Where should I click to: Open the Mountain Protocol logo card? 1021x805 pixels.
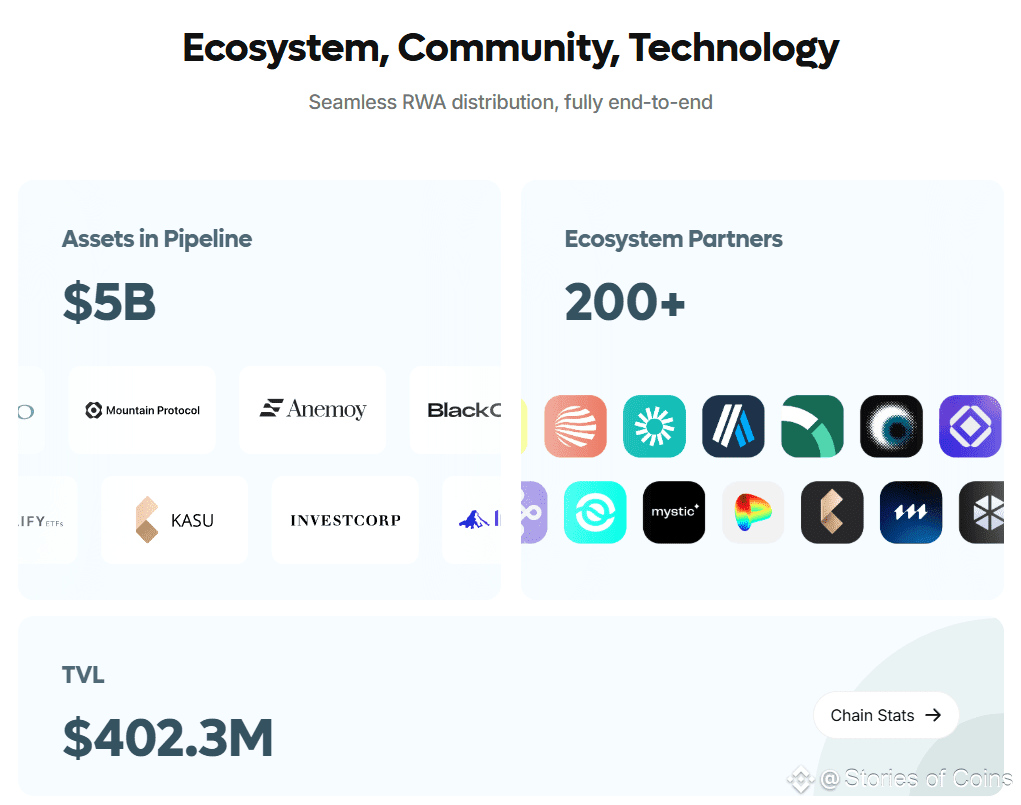(x=142, y=410)
